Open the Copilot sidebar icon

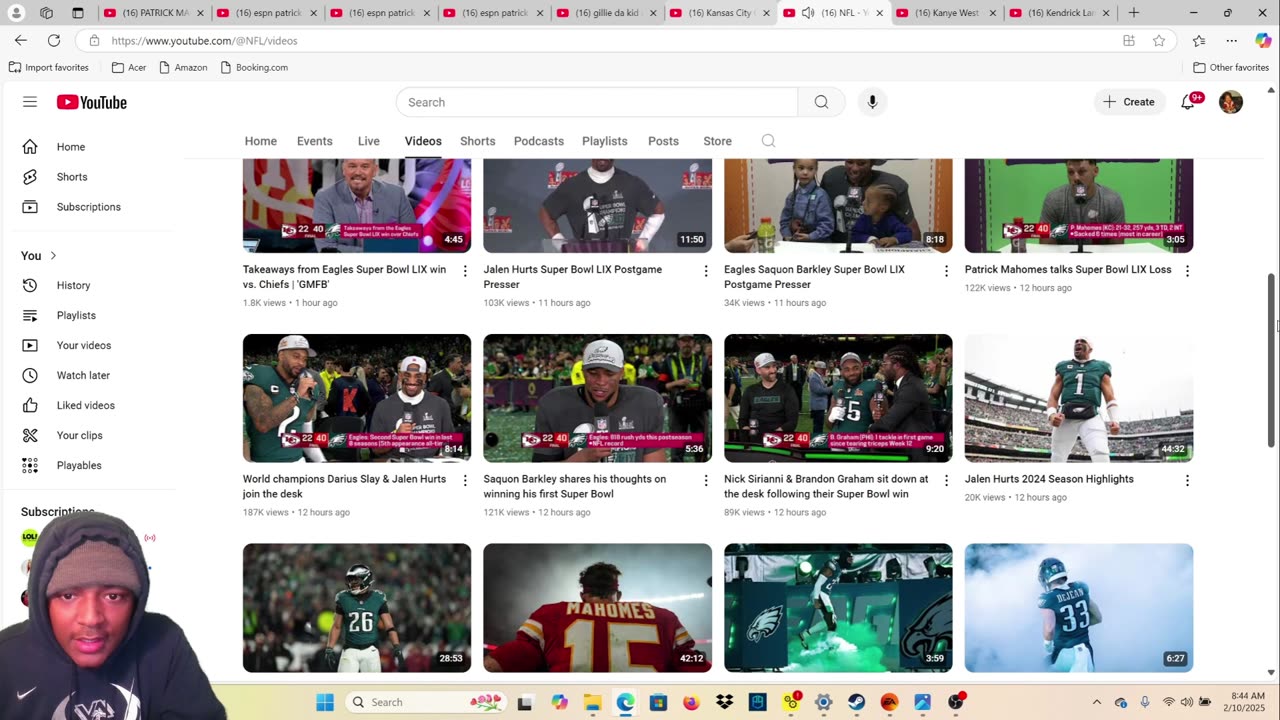click(x=1263, y=41)
